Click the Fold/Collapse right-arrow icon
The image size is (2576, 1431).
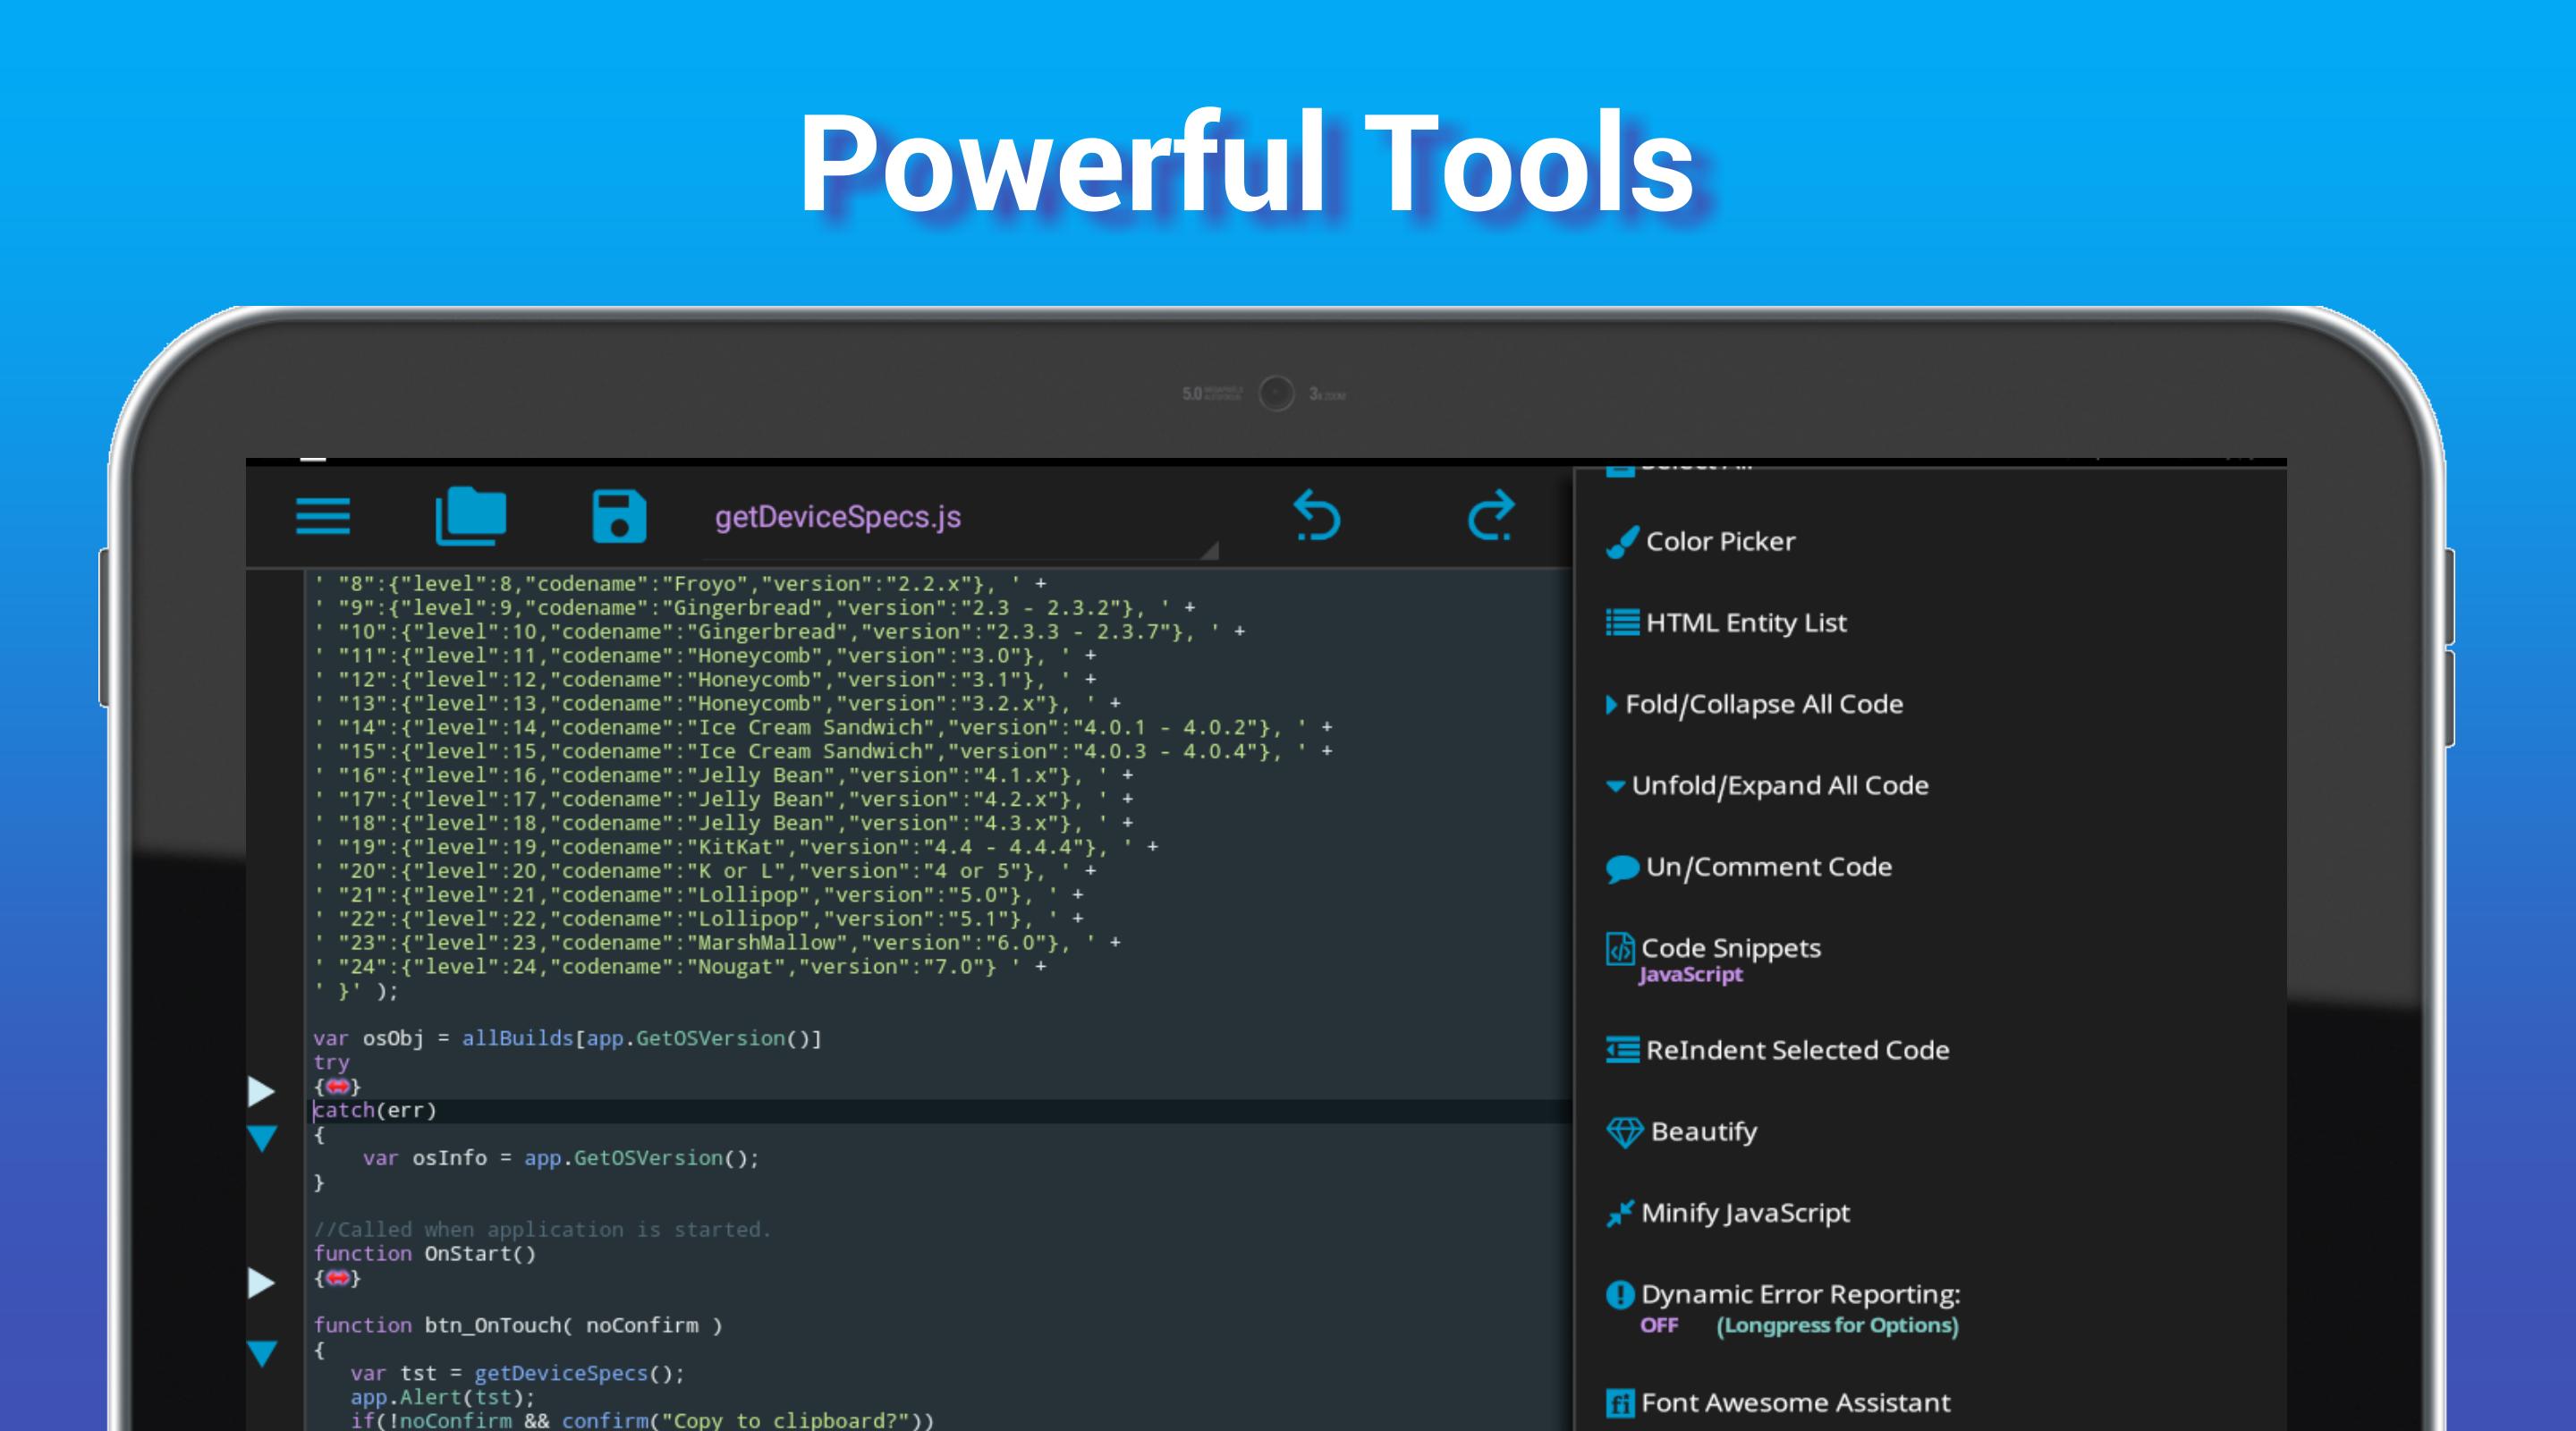pyautogui.click(x=1611, y=704)
